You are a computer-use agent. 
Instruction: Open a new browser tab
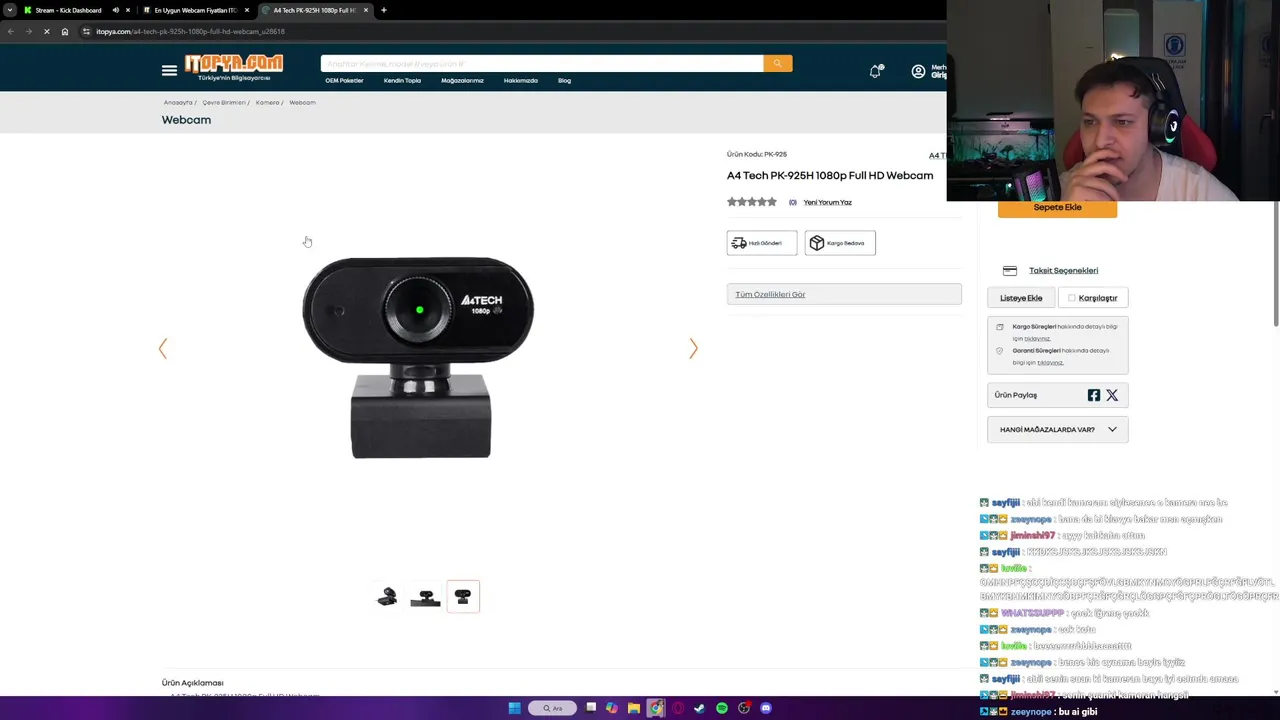pyautogui.click(x=384, y=10)
